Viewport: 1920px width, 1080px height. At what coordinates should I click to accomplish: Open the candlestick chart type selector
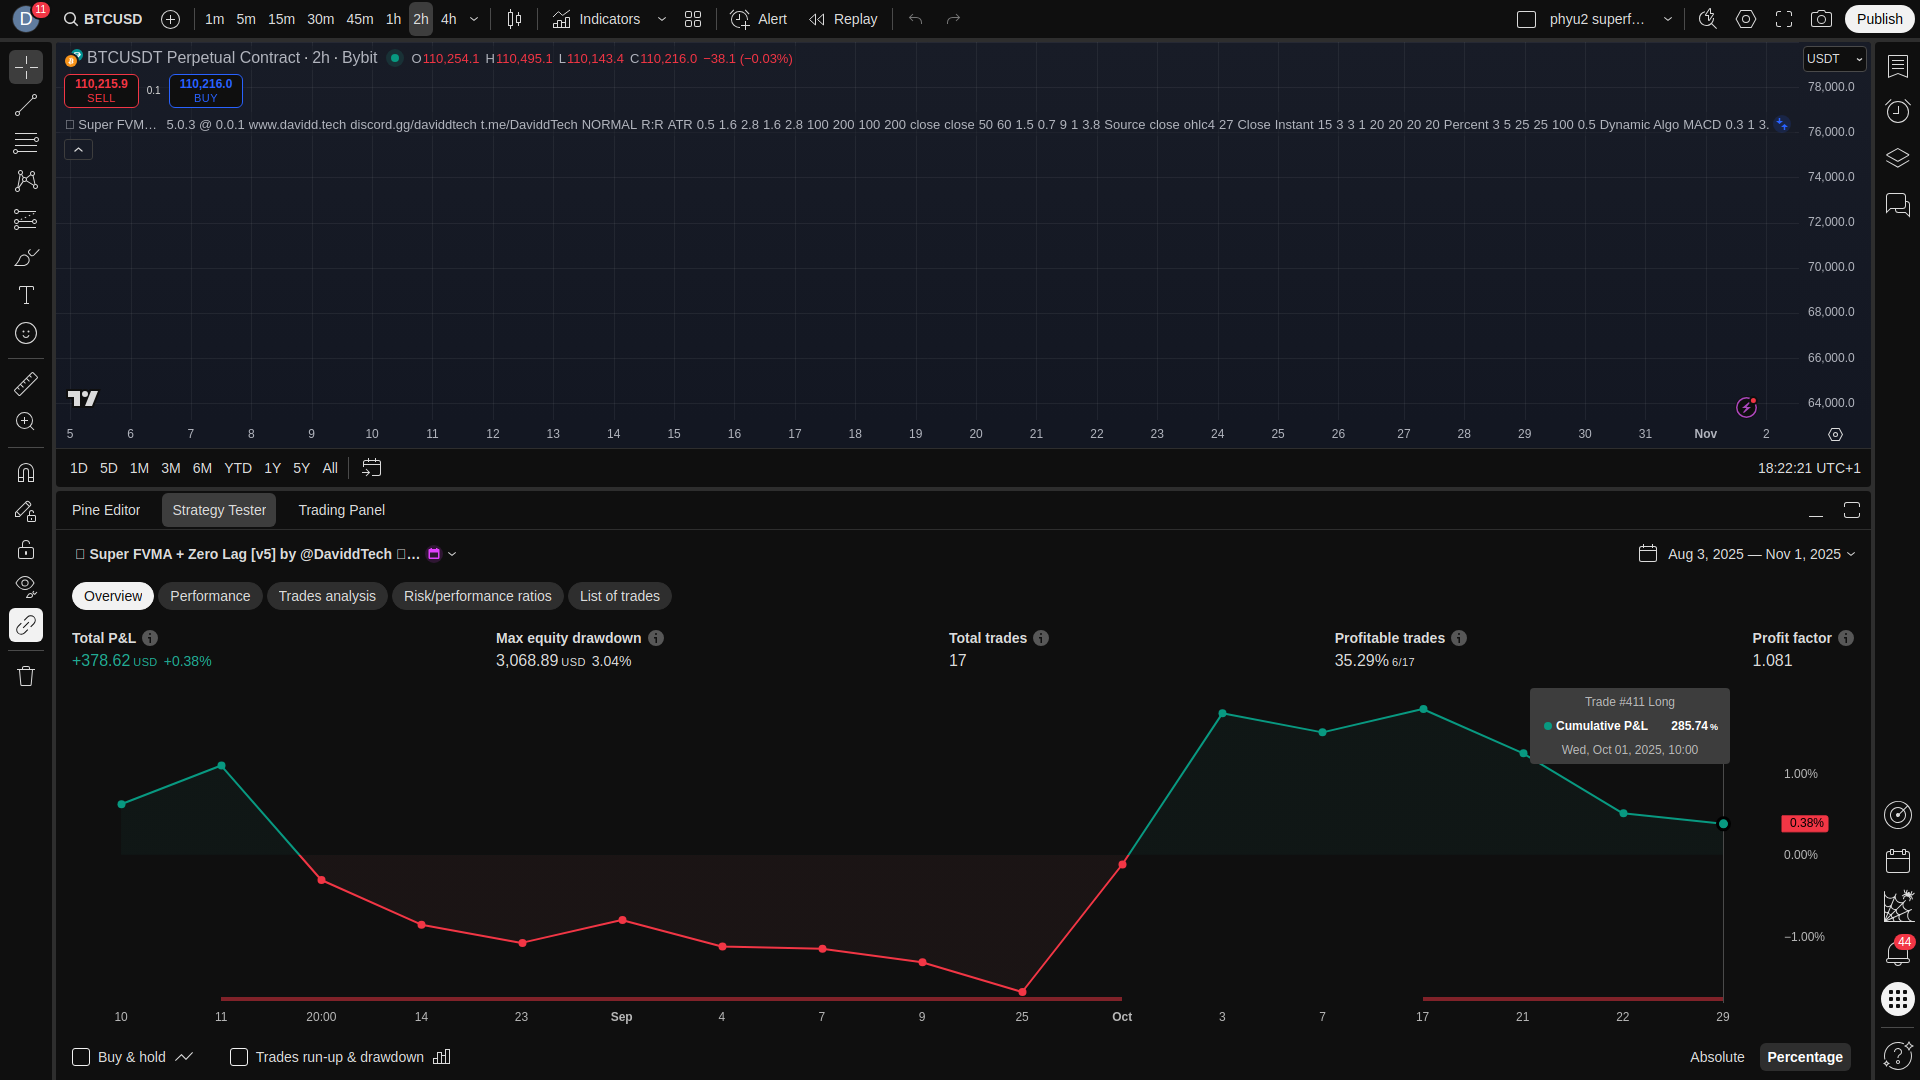pyautogui.click(x=514, y=19)
